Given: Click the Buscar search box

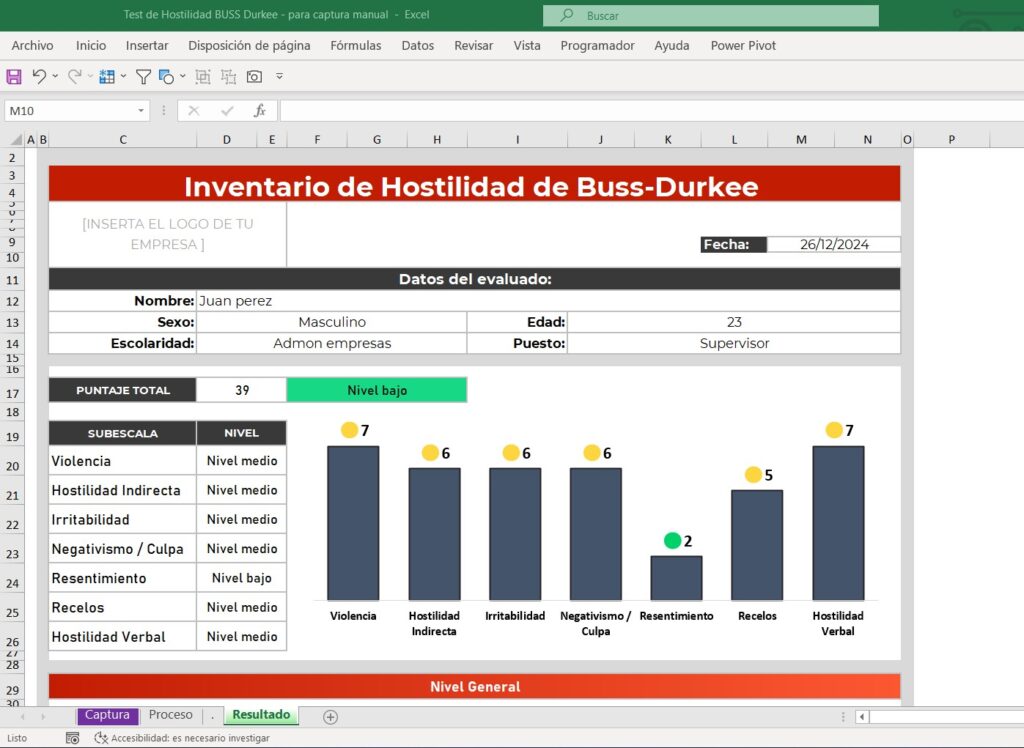Looking at the screenshot, I should coord(711,16).
